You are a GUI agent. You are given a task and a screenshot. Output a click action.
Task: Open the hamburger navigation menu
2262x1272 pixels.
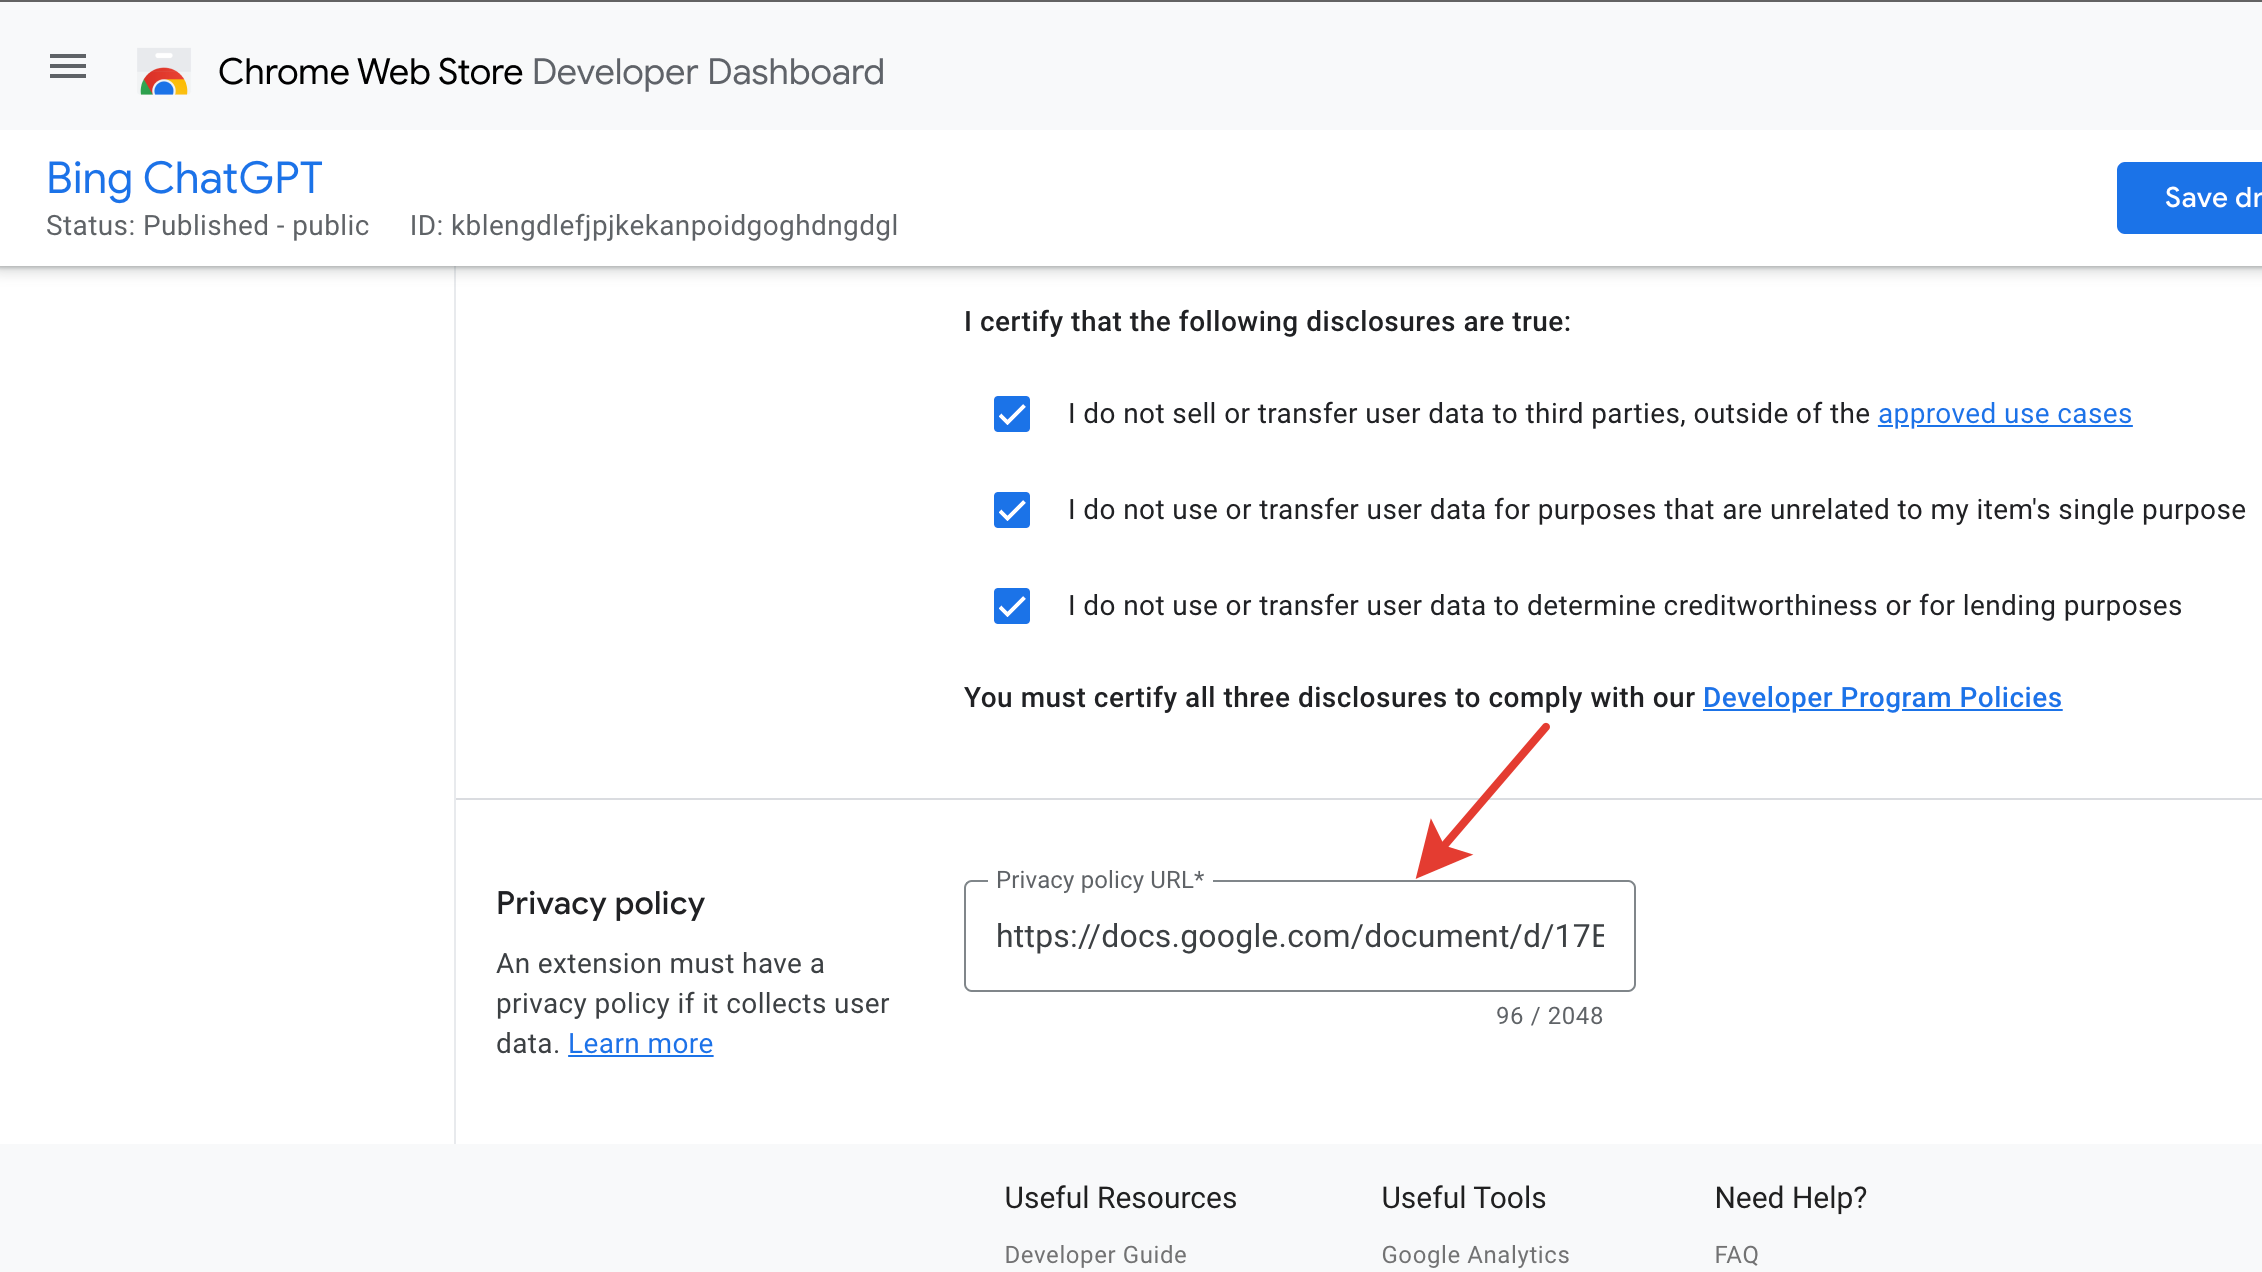coord(68,68)
